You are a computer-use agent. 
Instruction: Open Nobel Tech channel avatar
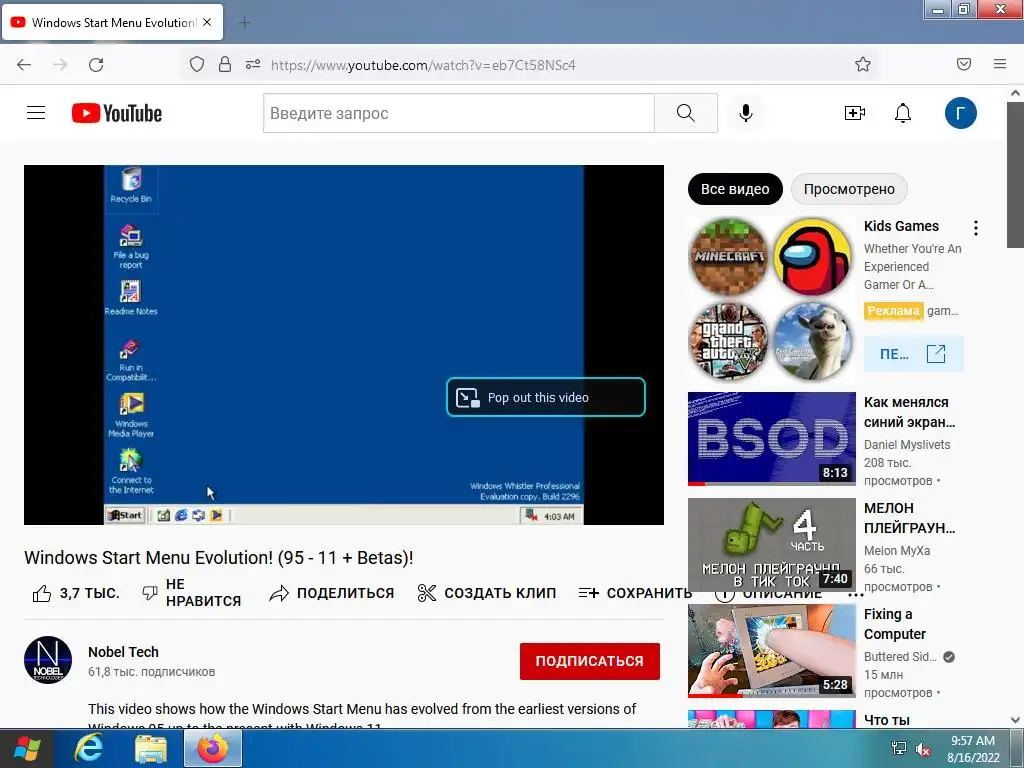[48, 660]
